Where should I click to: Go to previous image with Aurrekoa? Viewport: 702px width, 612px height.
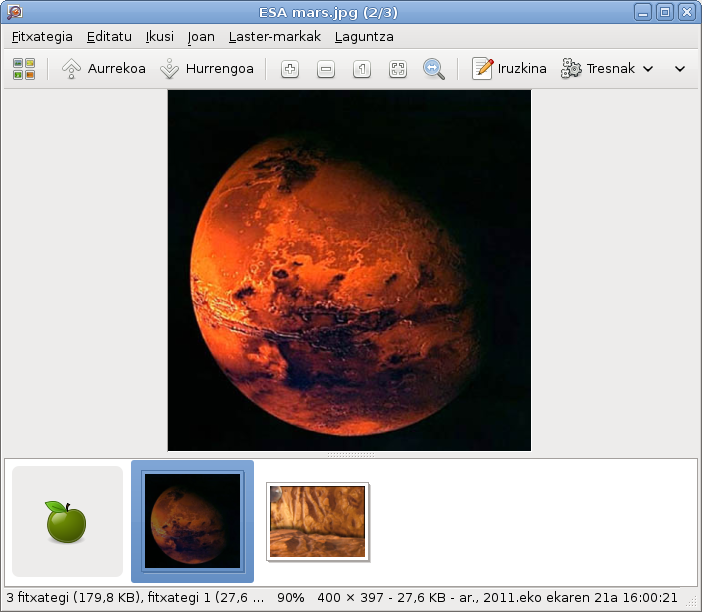coord(104,69)
